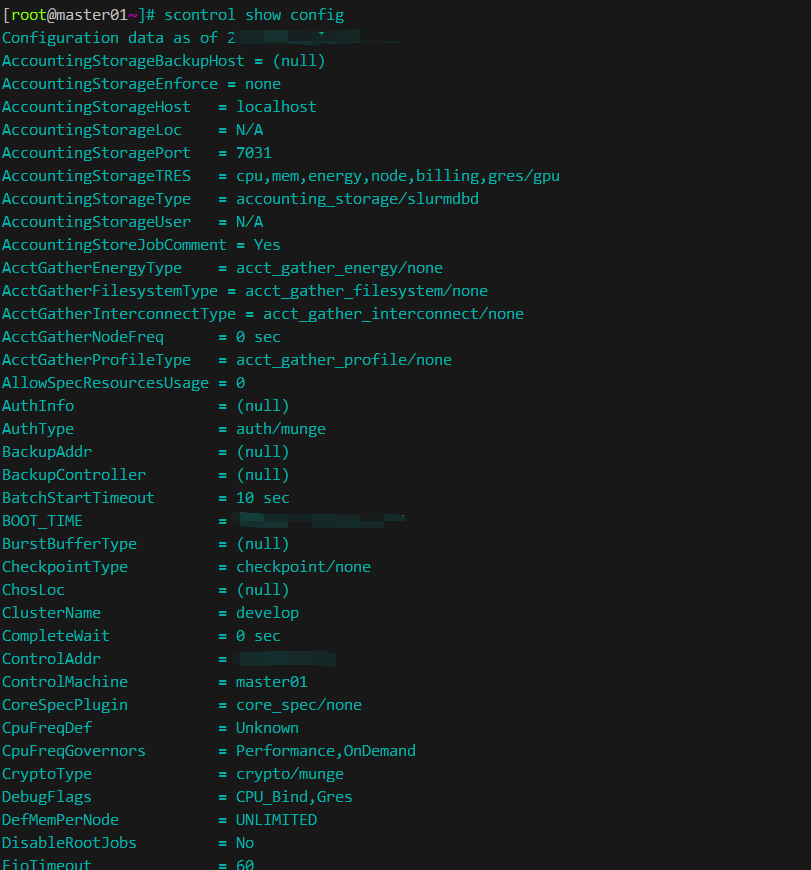Click the 'Performance,OnDemand' governors value

pyautogui.click(x=326, y=751)
